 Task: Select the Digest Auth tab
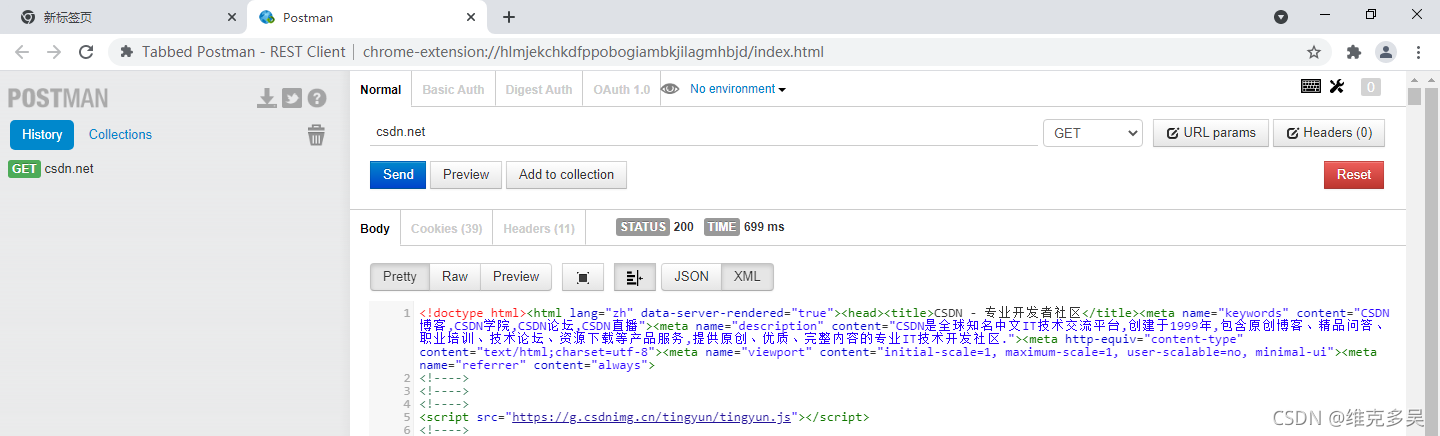point(539,89)
